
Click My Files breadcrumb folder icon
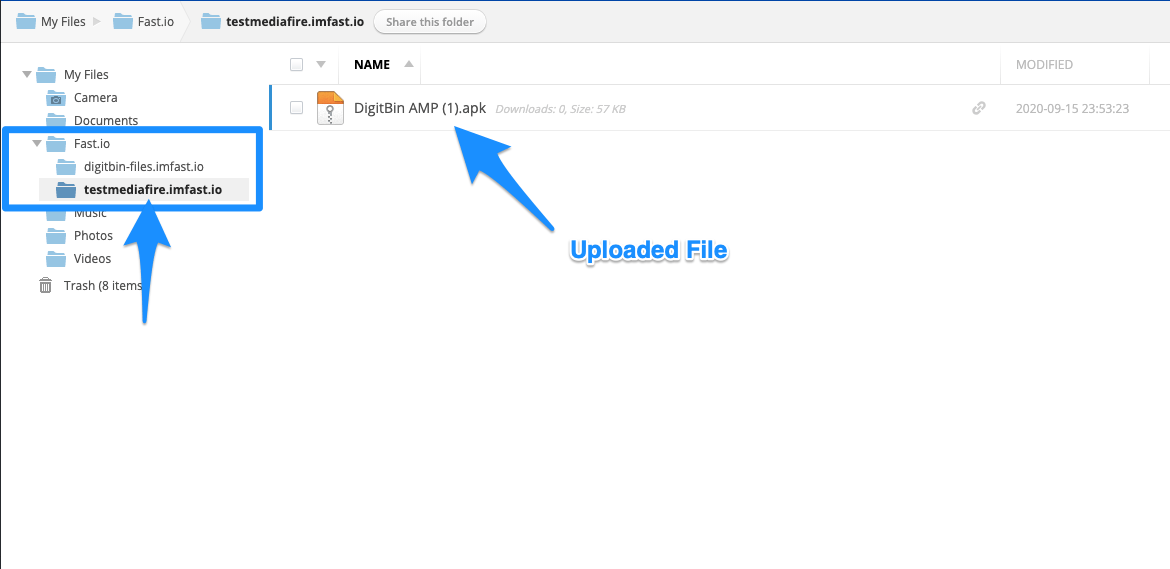click(x=25, y=22)
